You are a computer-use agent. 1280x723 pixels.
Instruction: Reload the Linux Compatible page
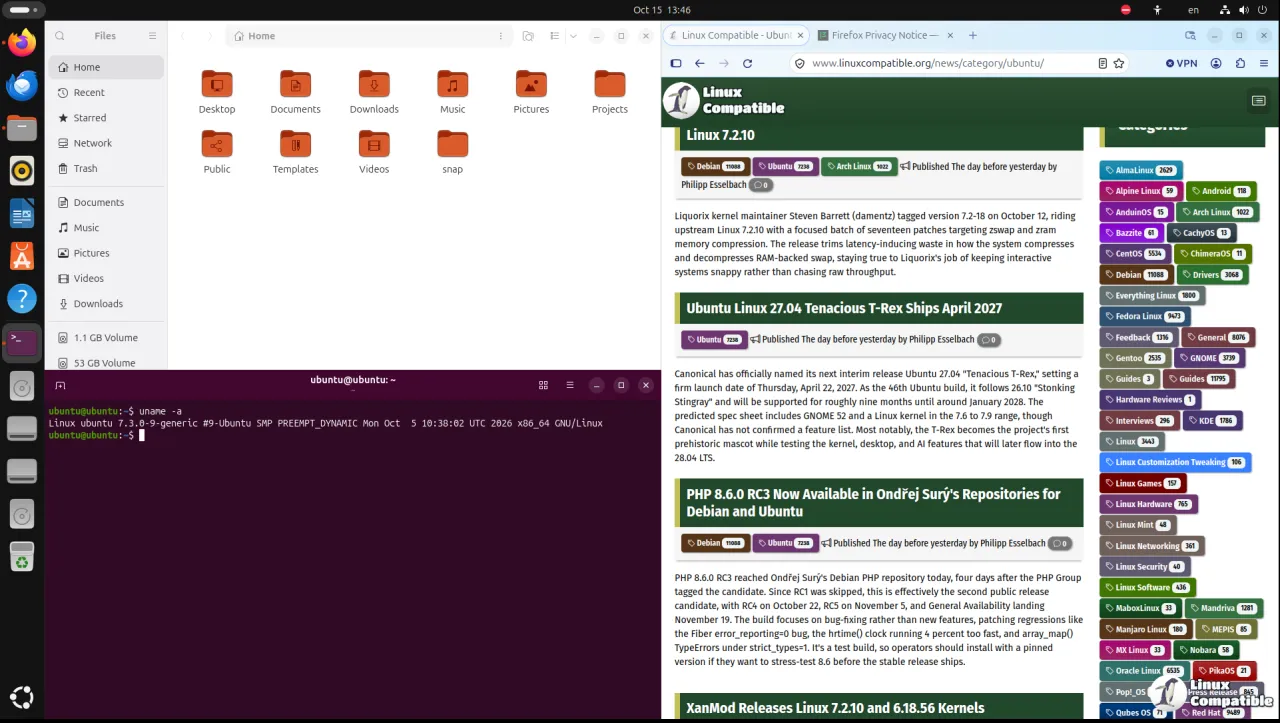[x=747, y=63]
